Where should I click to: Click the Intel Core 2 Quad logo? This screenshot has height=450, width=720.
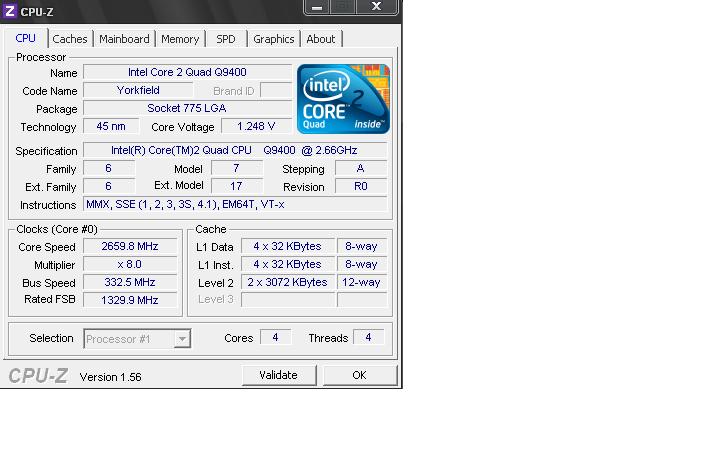click(x=343, y=99)
